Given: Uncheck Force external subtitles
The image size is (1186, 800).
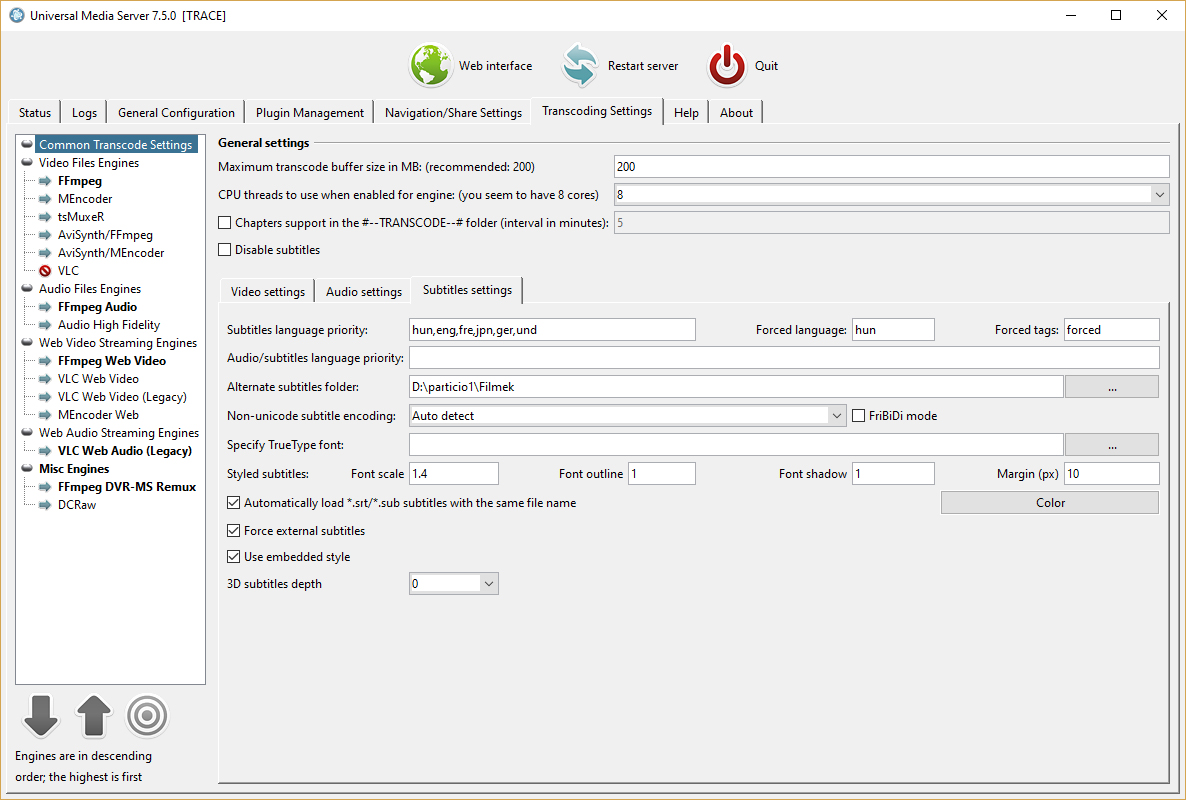Looking at the screenshot, I should point(234,531).
